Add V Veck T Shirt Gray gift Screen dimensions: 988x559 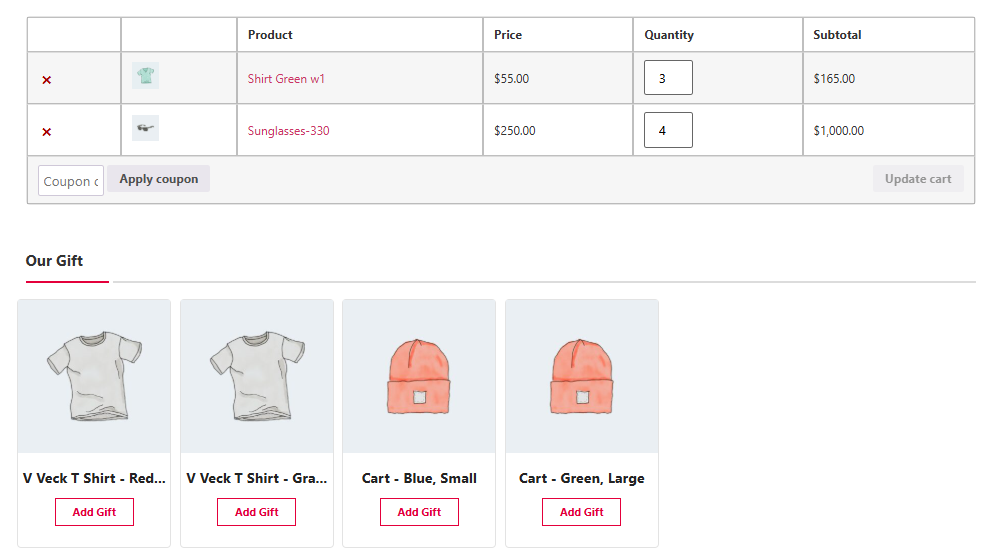pos(256,512)
